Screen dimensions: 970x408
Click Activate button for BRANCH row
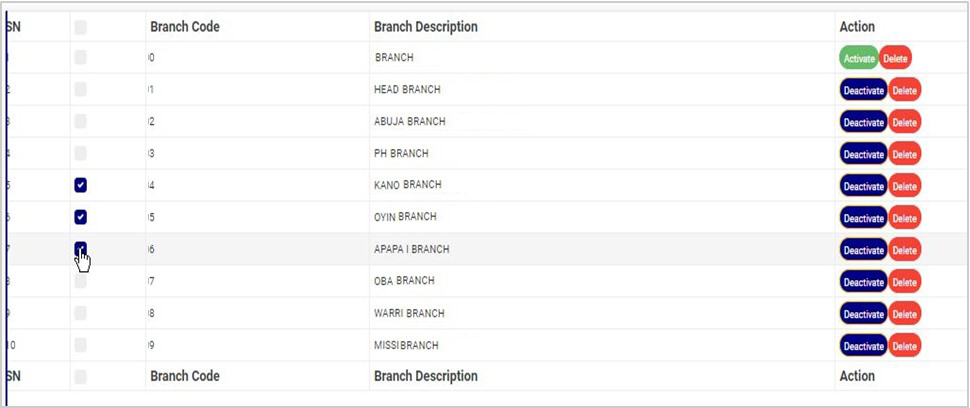[x=858, y=59]
